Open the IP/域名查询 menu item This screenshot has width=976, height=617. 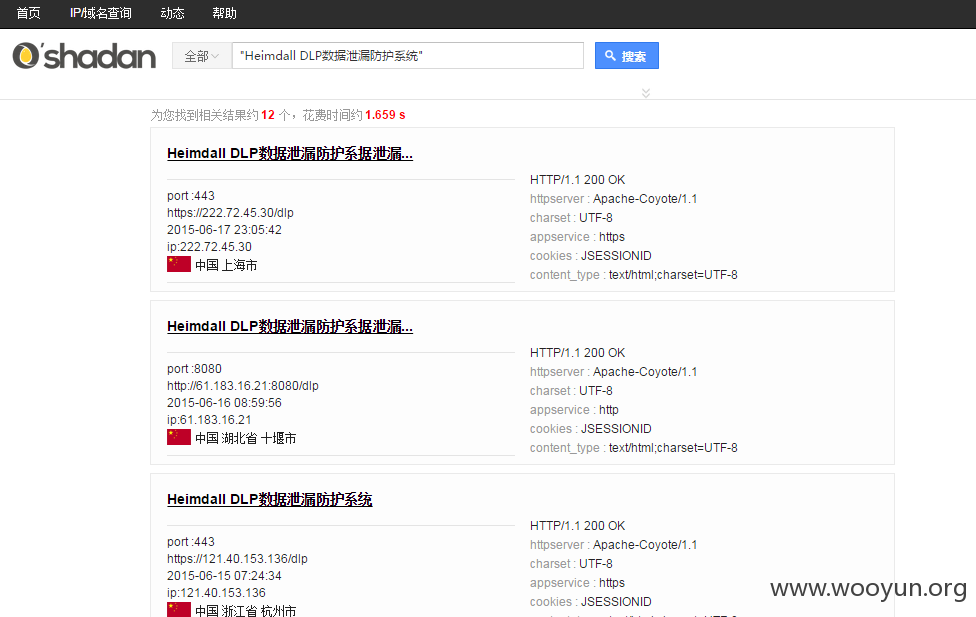[101, 13]
